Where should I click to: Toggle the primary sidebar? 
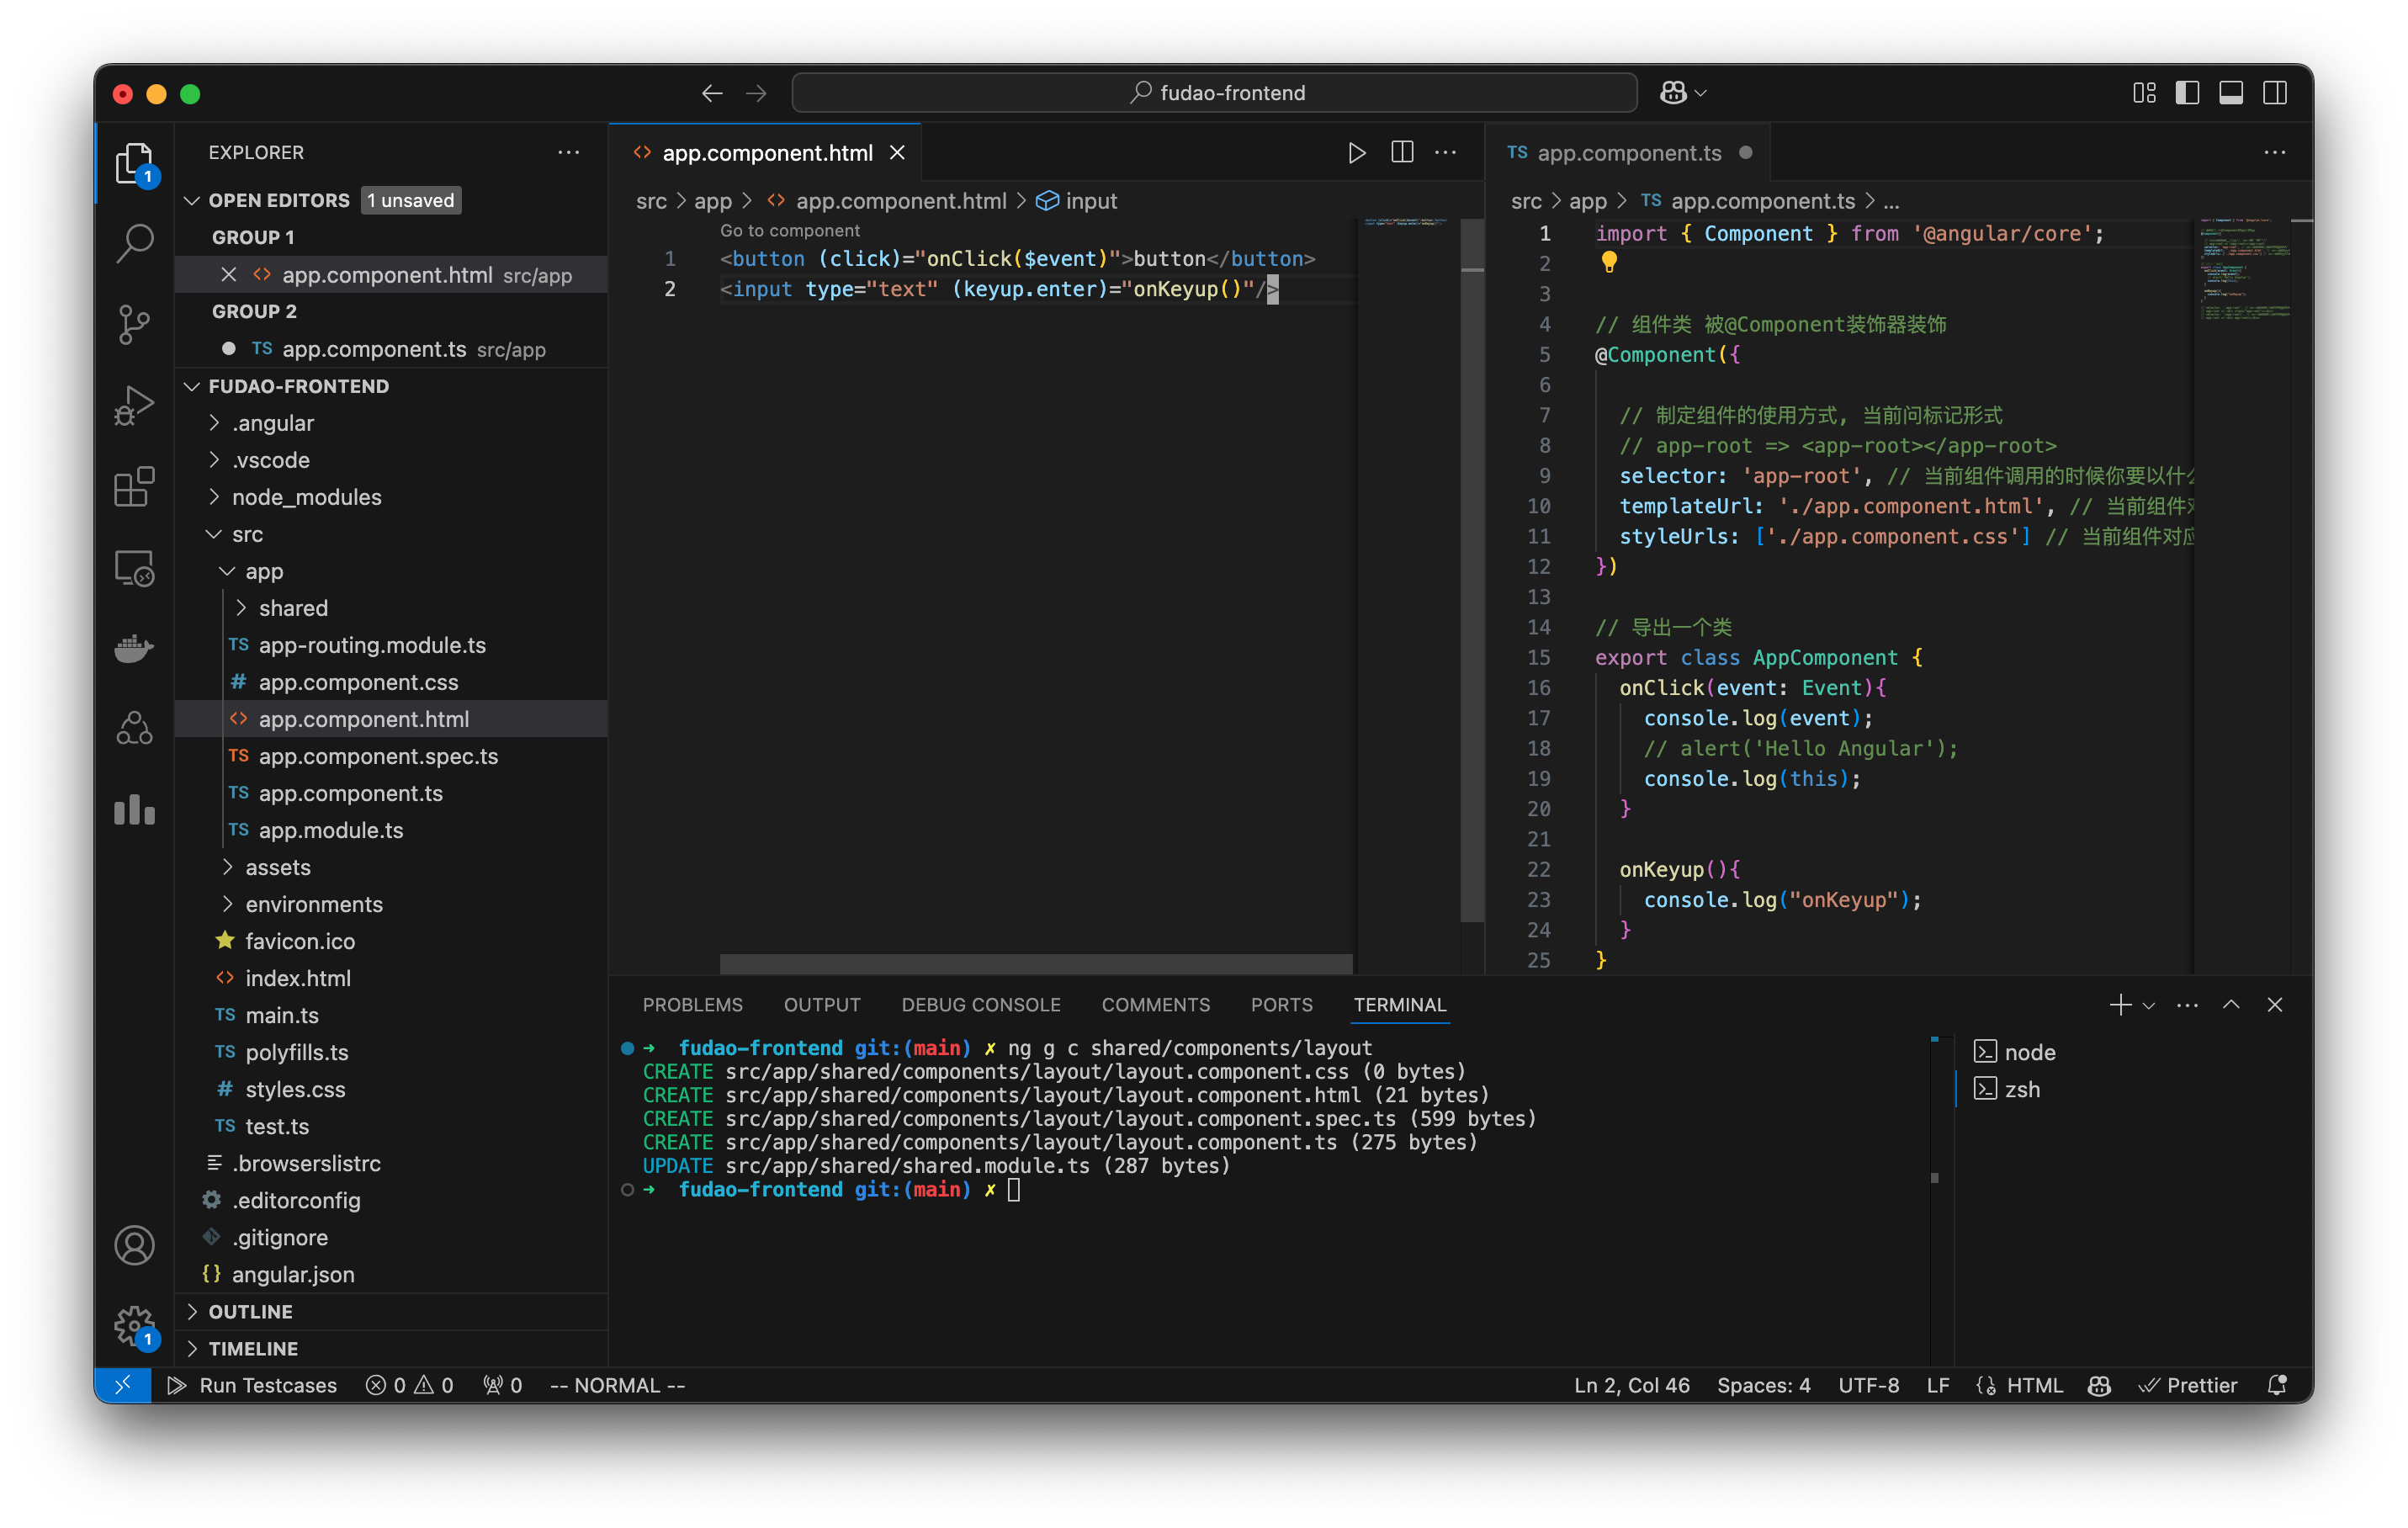coord(2188,92)
